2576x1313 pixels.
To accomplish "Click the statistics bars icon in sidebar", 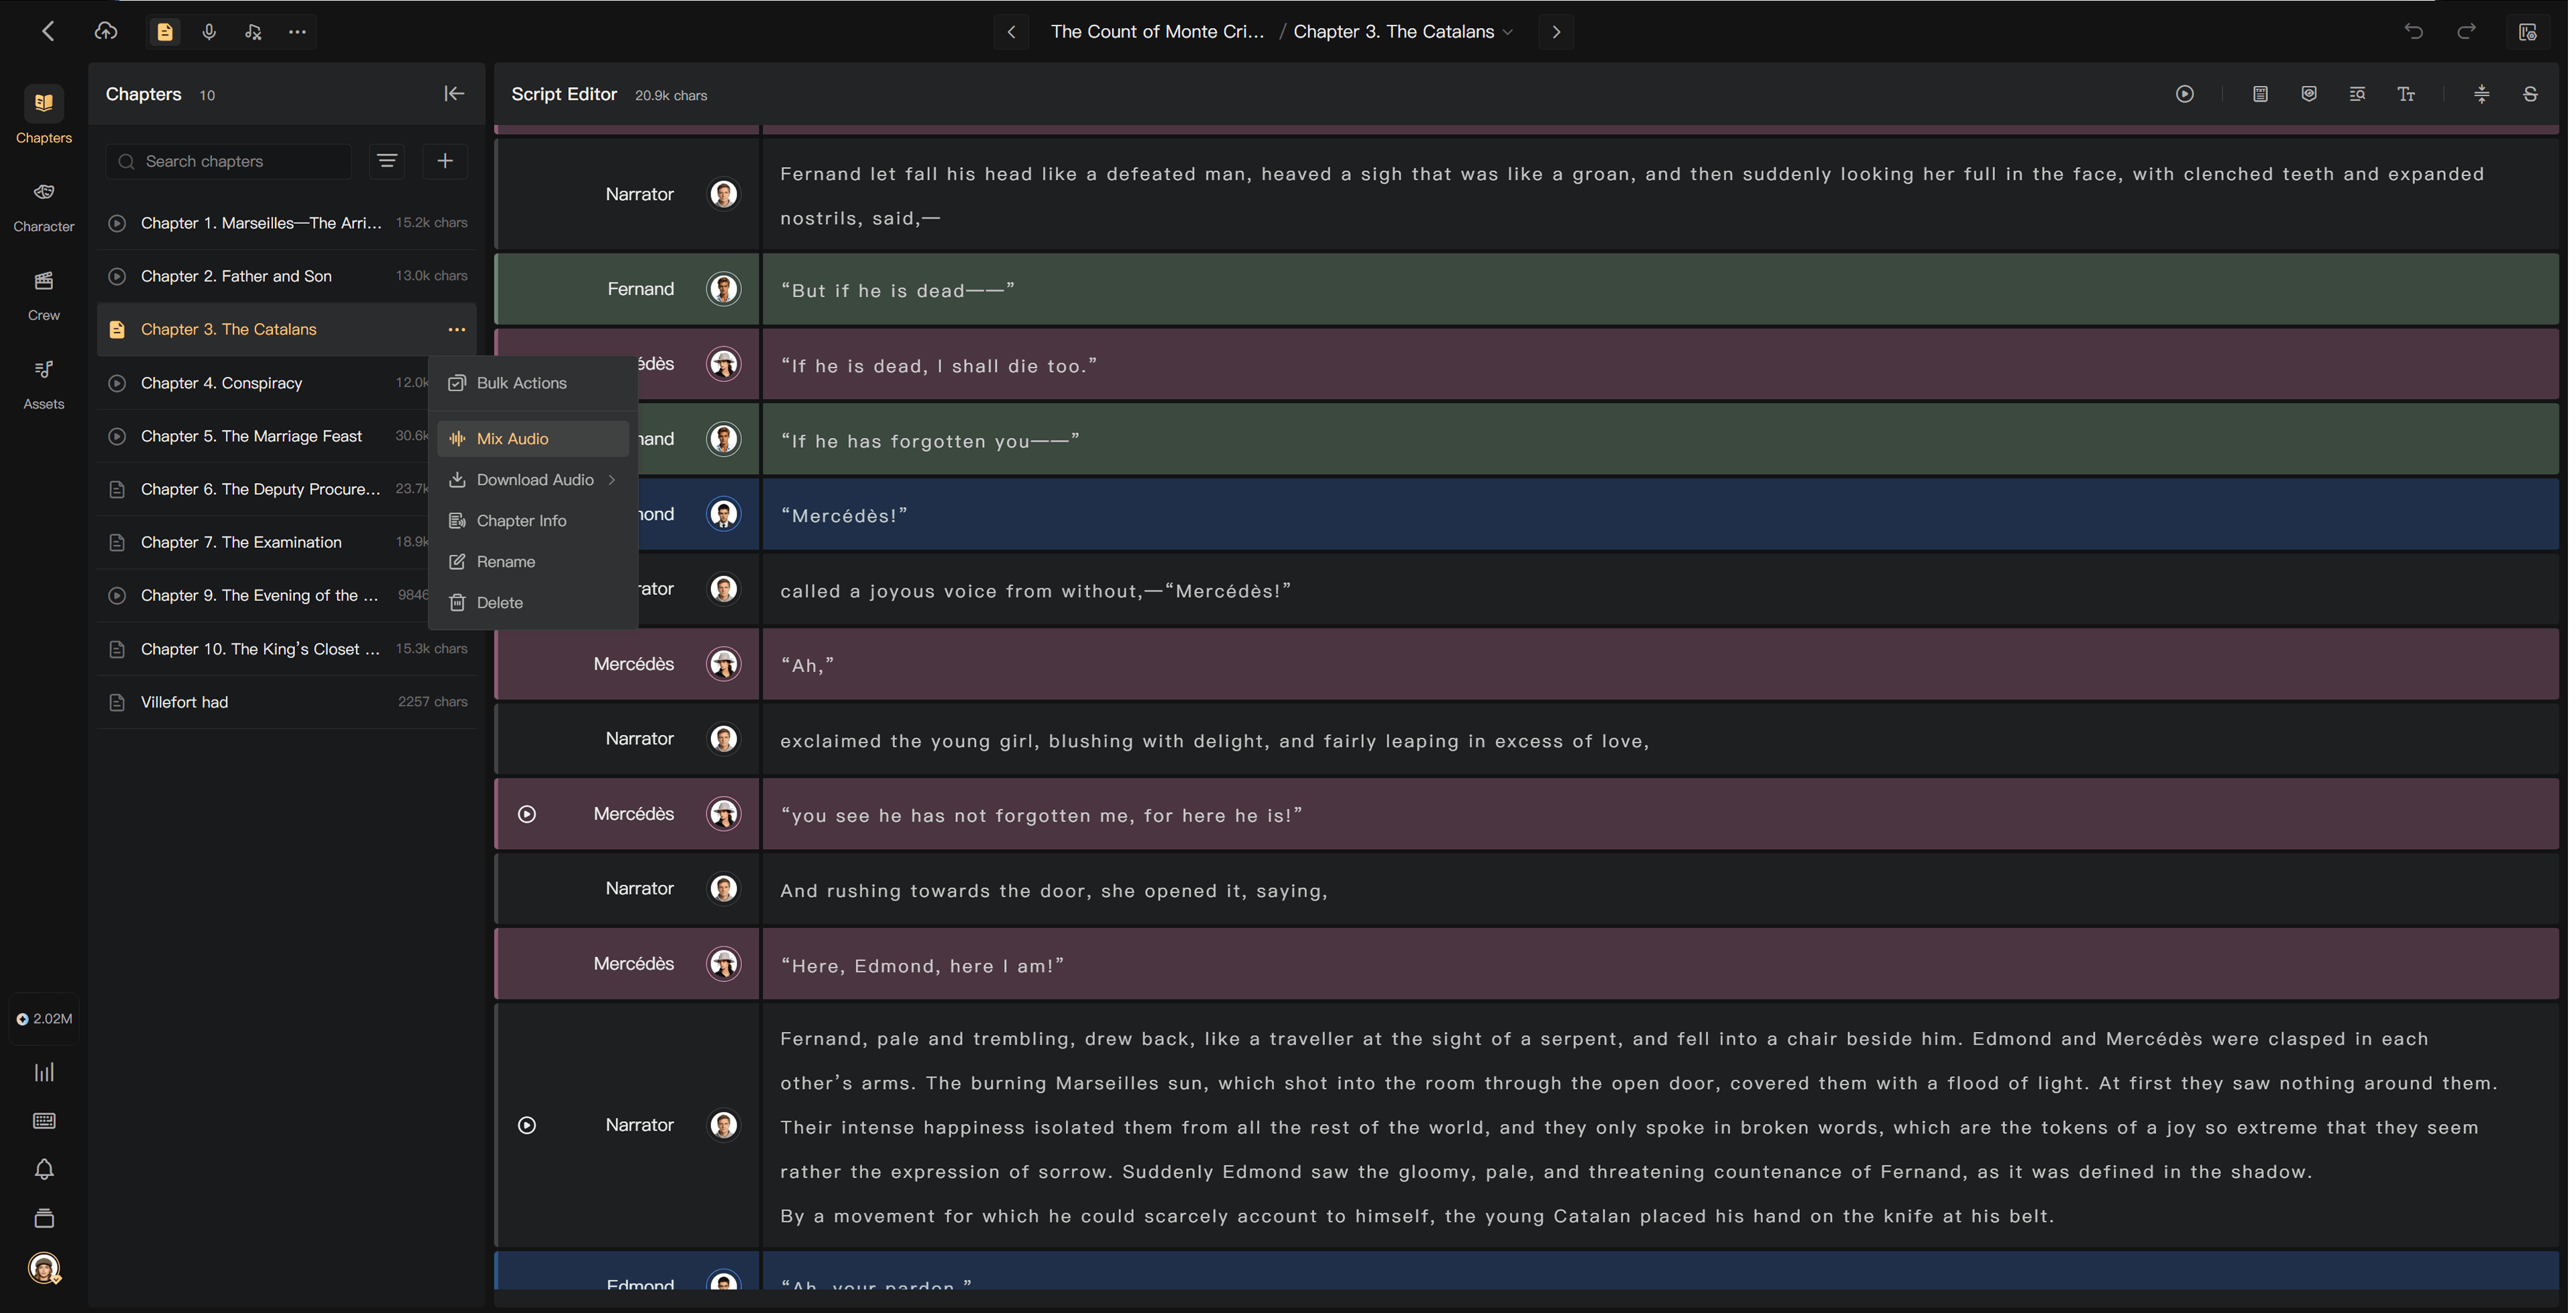I will click(x=44, y=1072).
